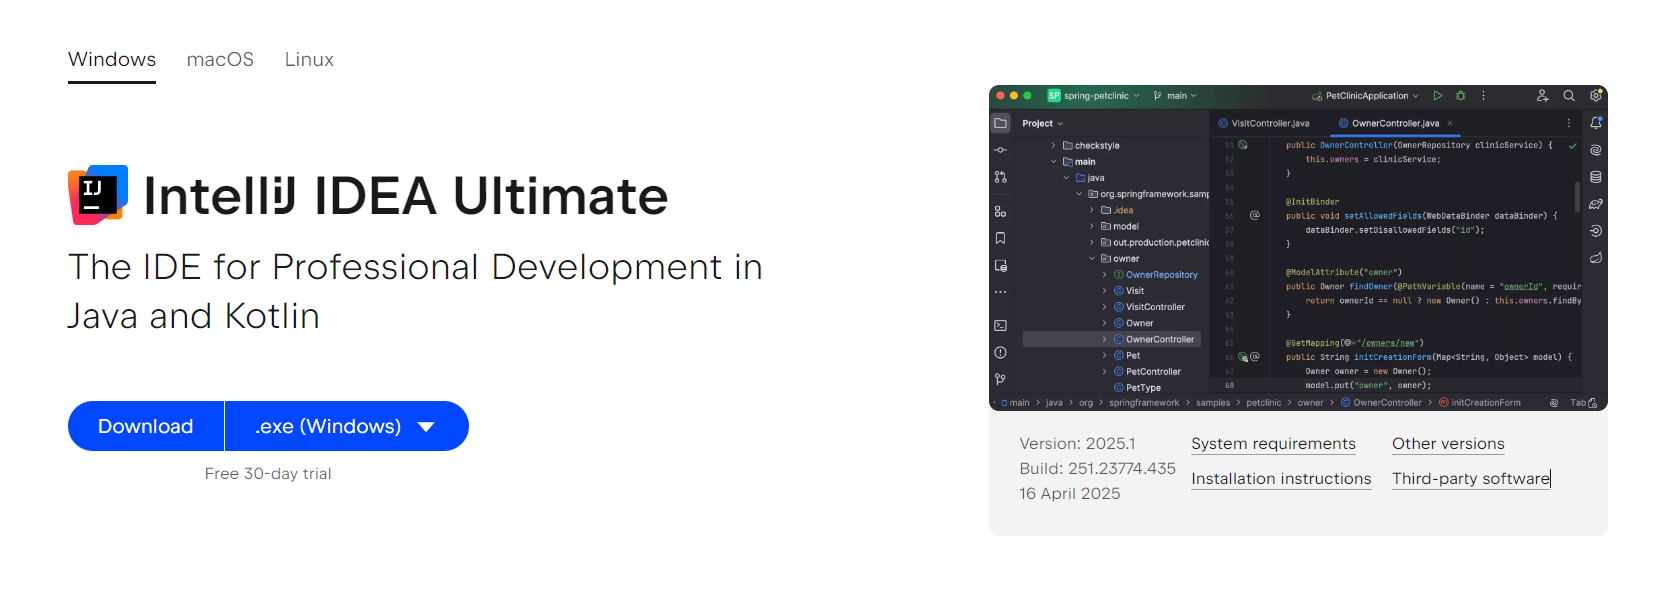Open the PetClinicApplication run configuration dropdown
This screenshot has height=610, width=1669.
(1366, 96)
